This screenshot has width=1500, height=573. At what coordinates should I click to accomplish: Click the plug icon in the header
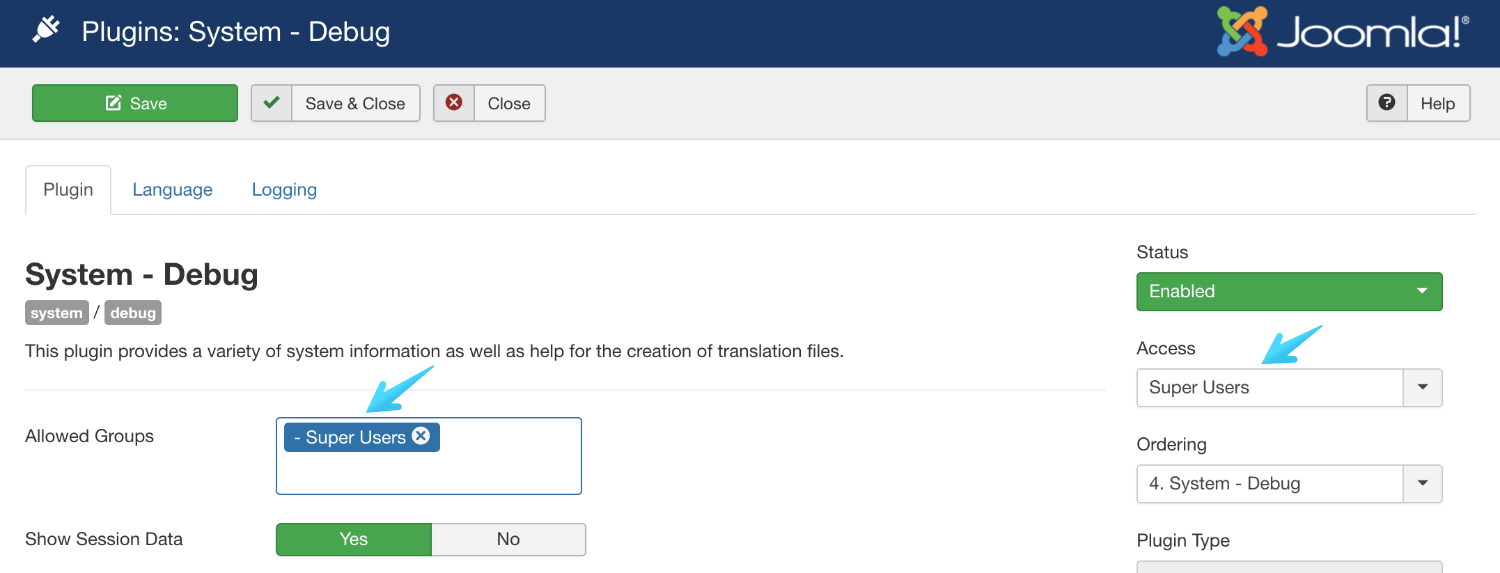pos(46,32)
